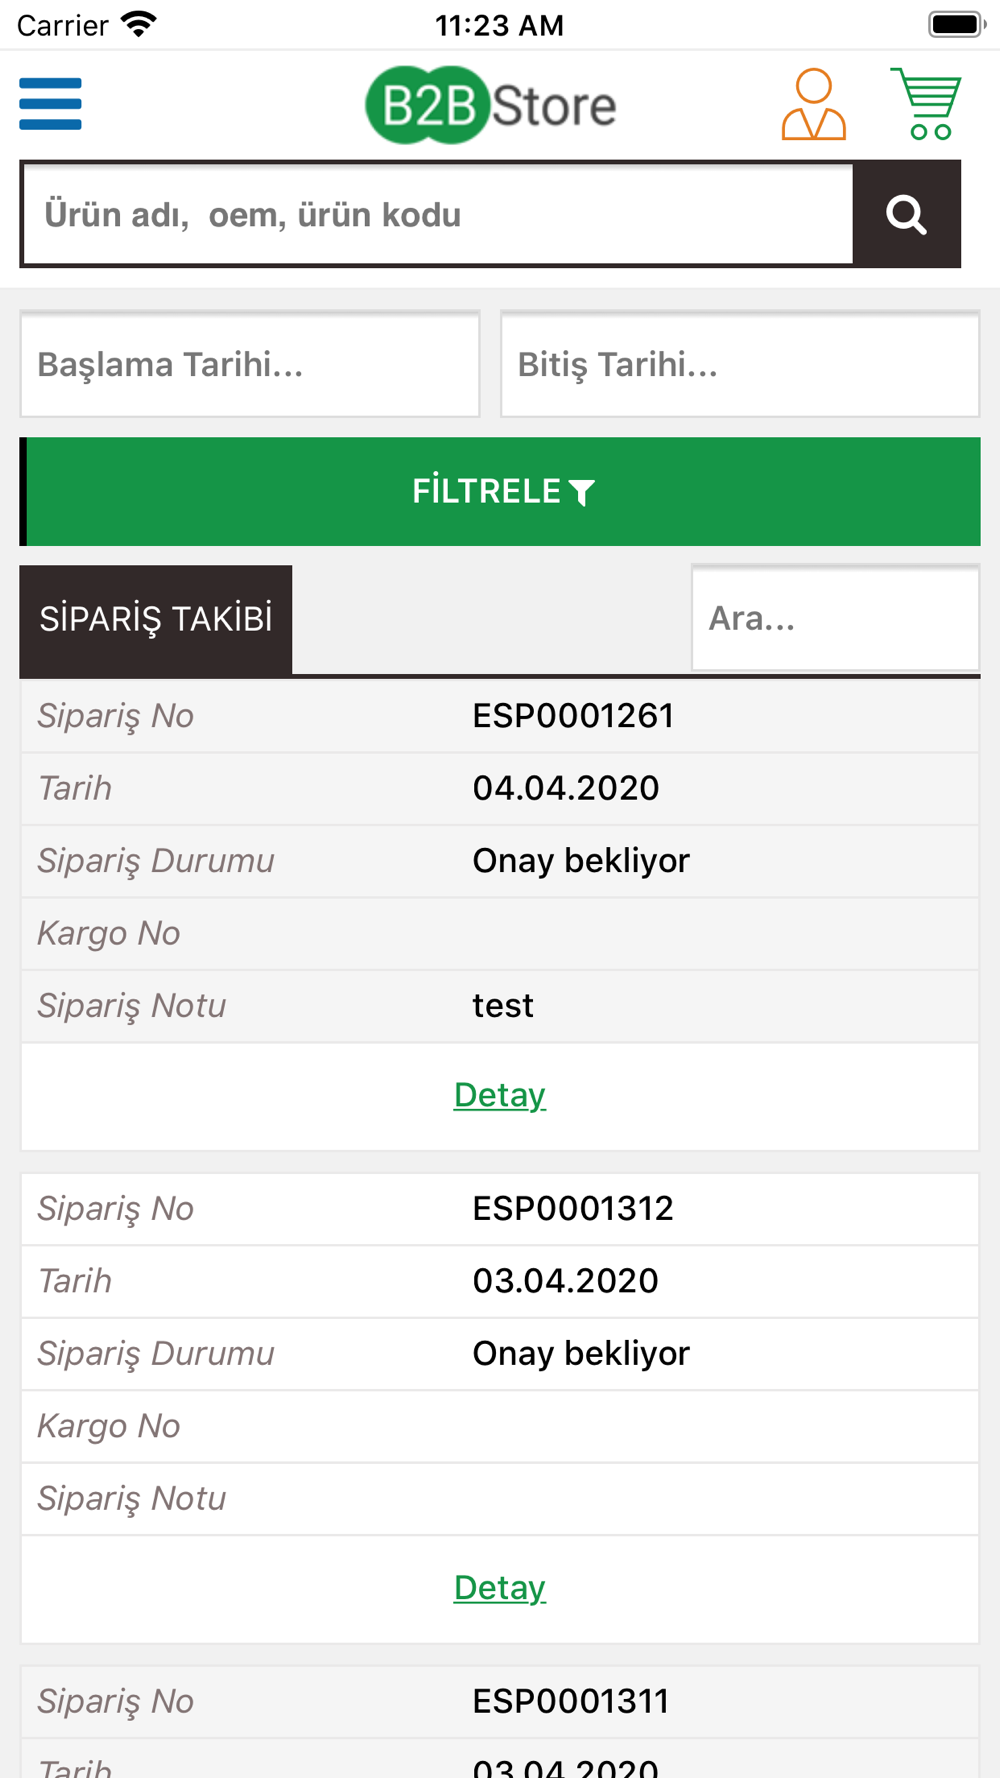Click the Ara order search field
The height and width of the screenshot is (1778, 1000).
(835, 619)
